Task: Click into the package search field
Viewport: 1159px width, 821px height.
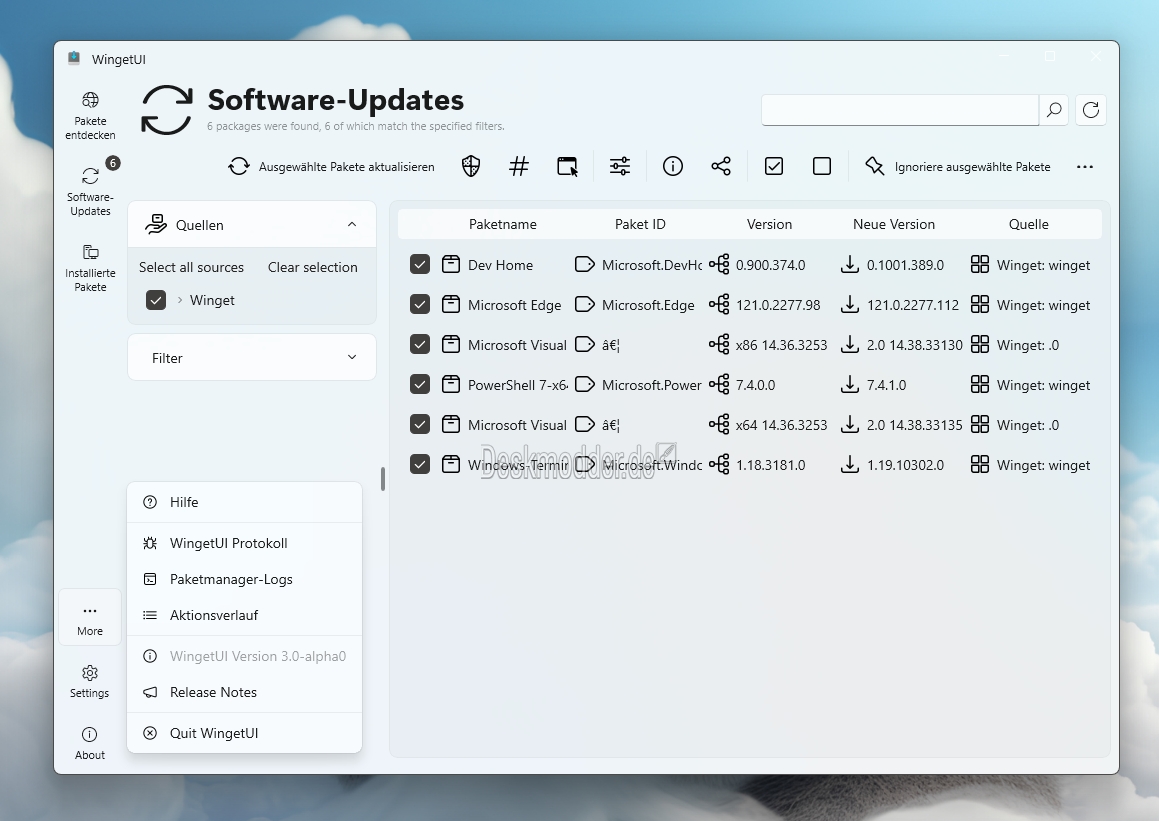Action: [900, 110]
